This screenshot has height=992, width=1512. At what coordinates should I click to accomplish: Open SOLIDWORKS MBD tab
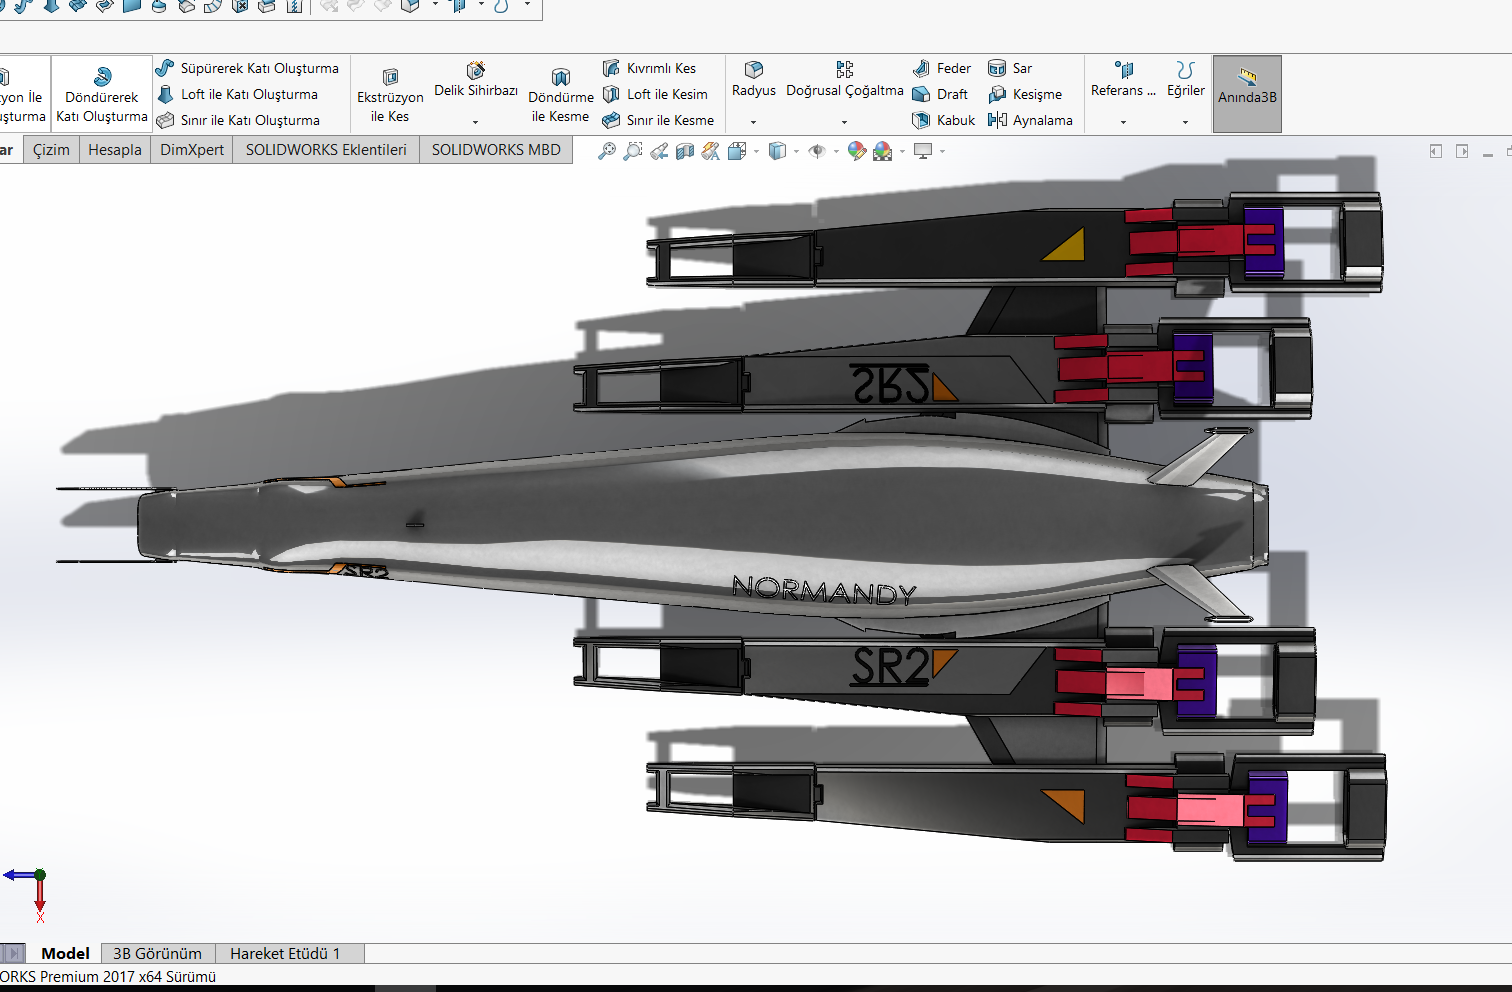[x=496, y=150]
